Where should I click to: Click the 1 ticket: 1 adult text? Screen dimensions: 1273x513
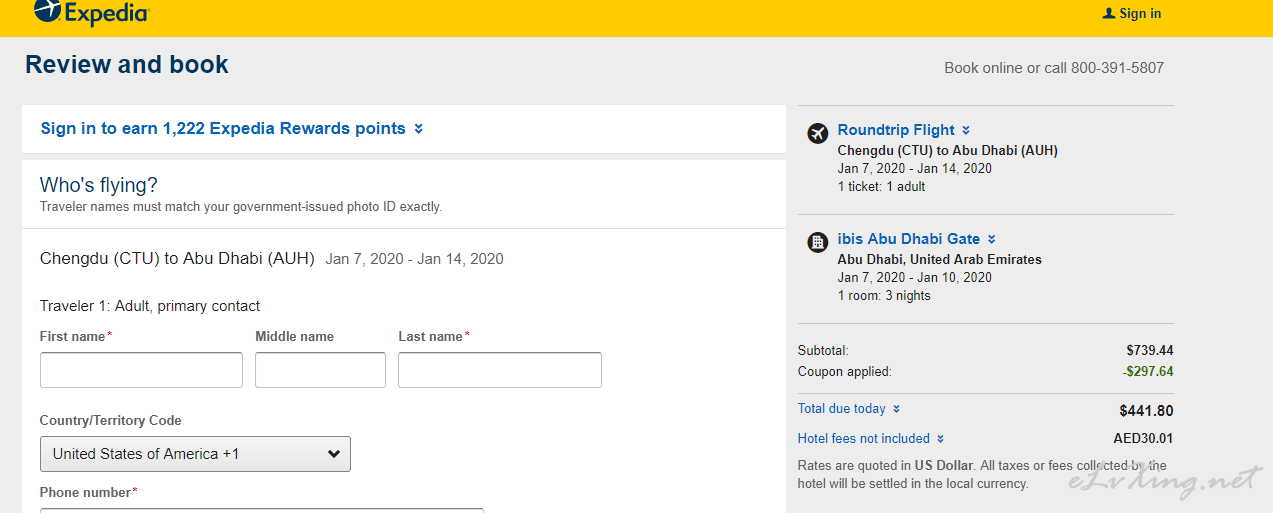point(882,187)
